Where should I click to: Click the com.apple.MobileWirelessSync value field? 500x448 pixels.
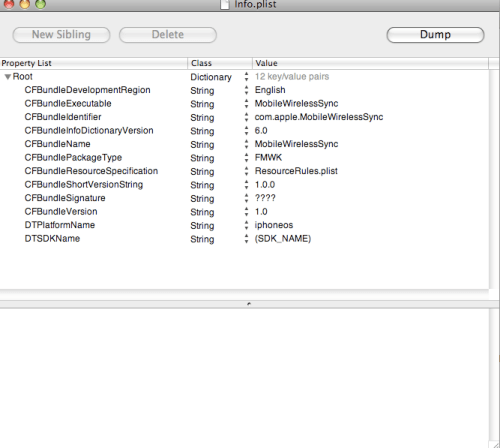click(319, 117)
